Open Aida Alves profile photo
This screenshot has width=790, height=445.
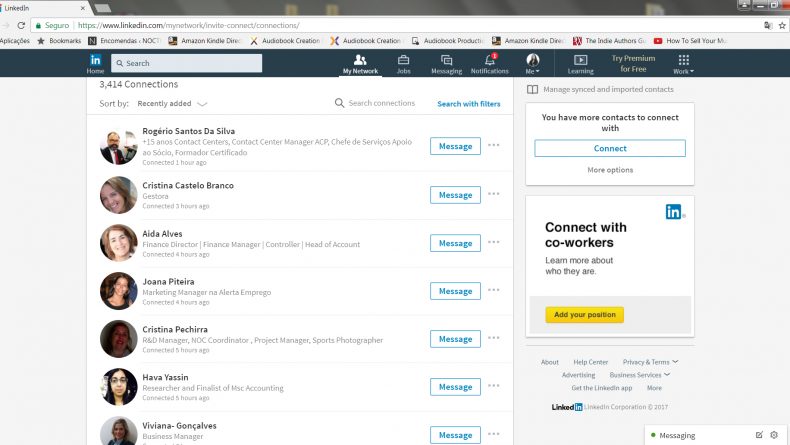click(x=118, y=243)
